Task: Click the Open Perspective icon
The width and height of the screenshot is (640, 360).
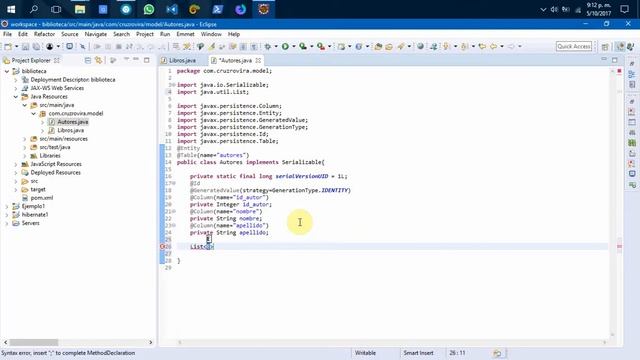Action: pyautogui.click(x=605, y=47)
